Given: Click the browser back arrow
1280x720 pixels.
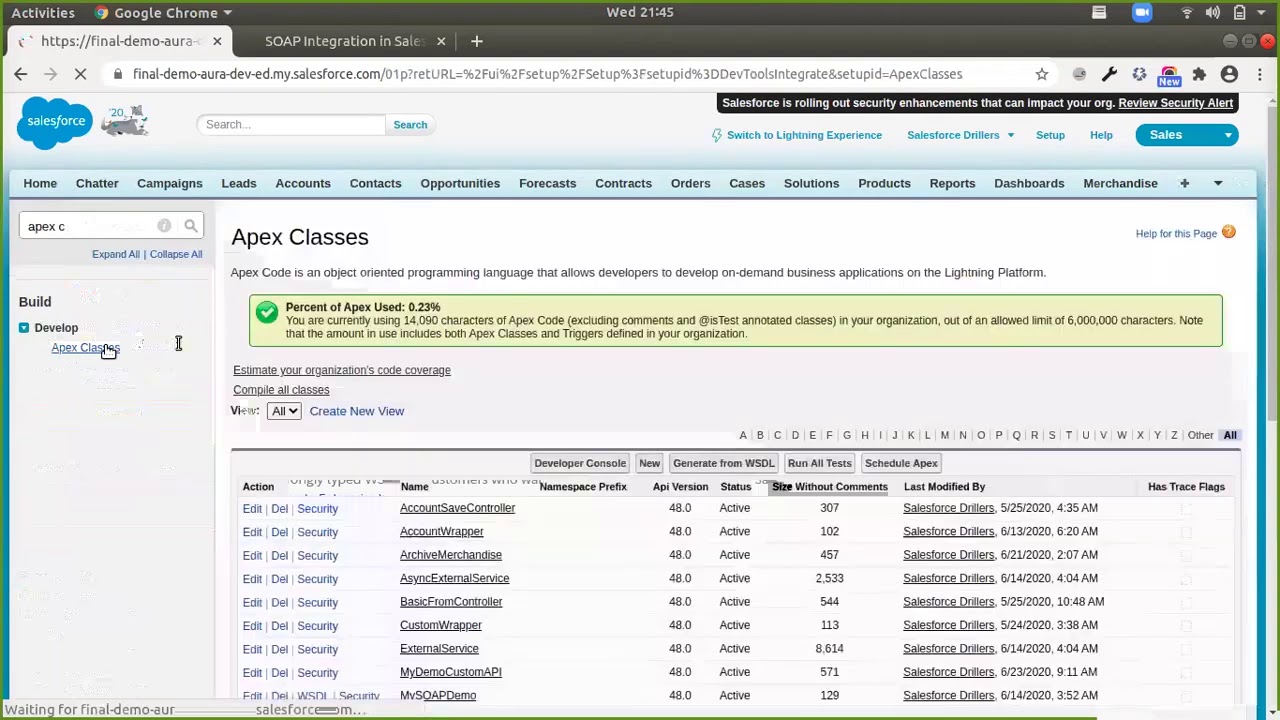Looking at the screenshot, I should (21, 74).
